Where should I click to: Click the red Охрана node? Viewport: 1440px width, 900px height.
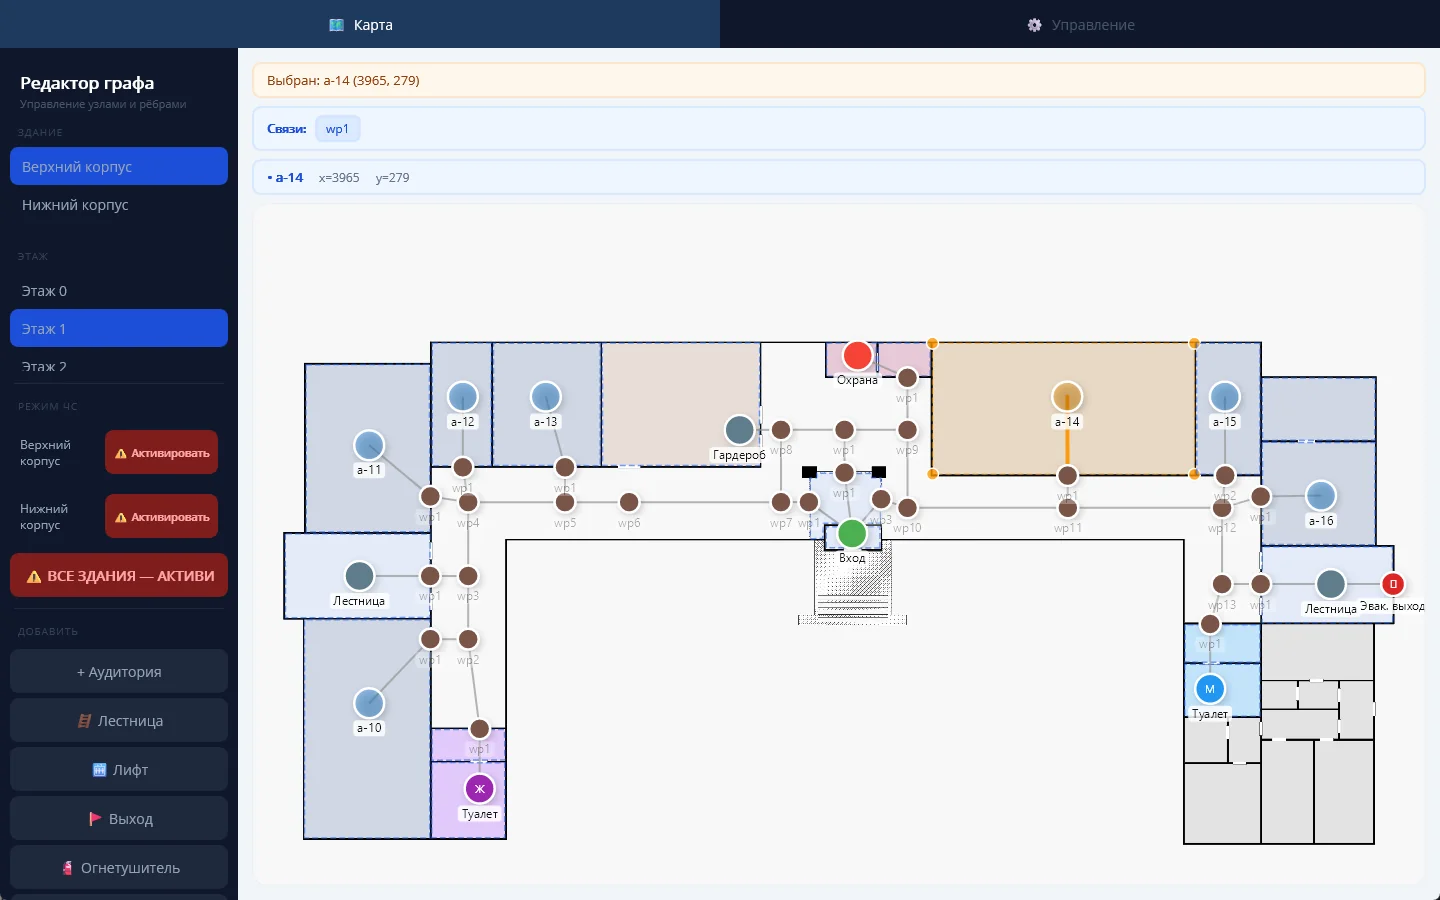[x=857, y=355]
